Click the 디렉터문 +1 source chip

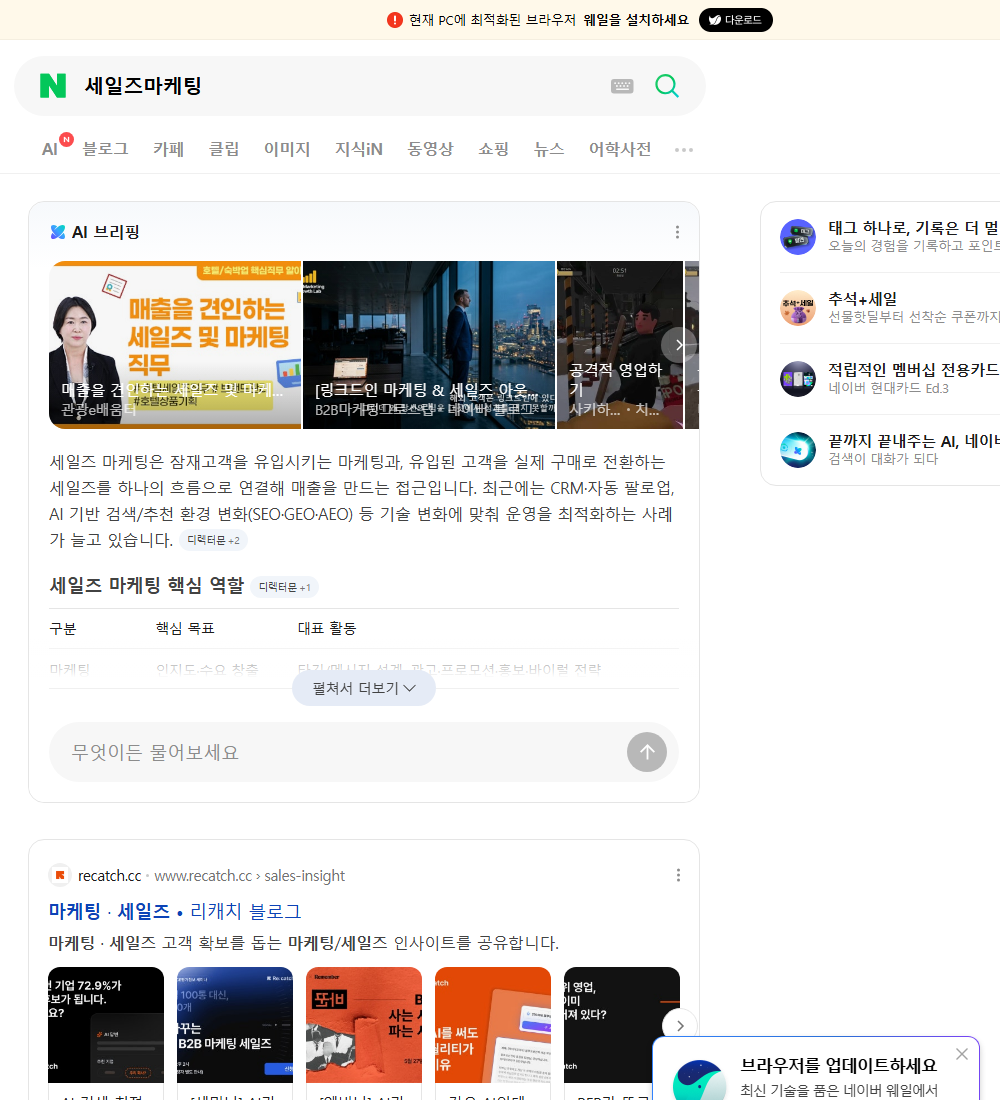(284, 587)
